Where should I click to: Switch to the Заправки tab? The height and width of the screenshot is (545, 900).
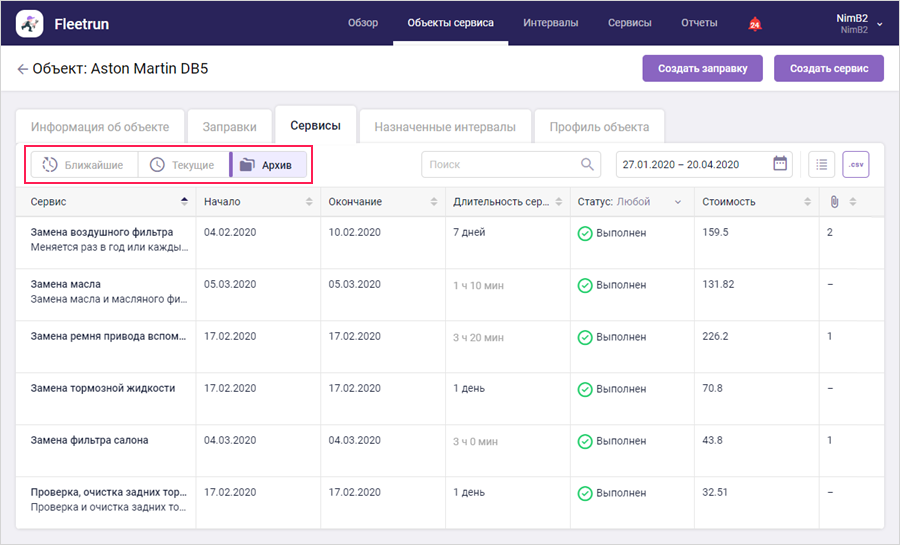pos(230,127)
